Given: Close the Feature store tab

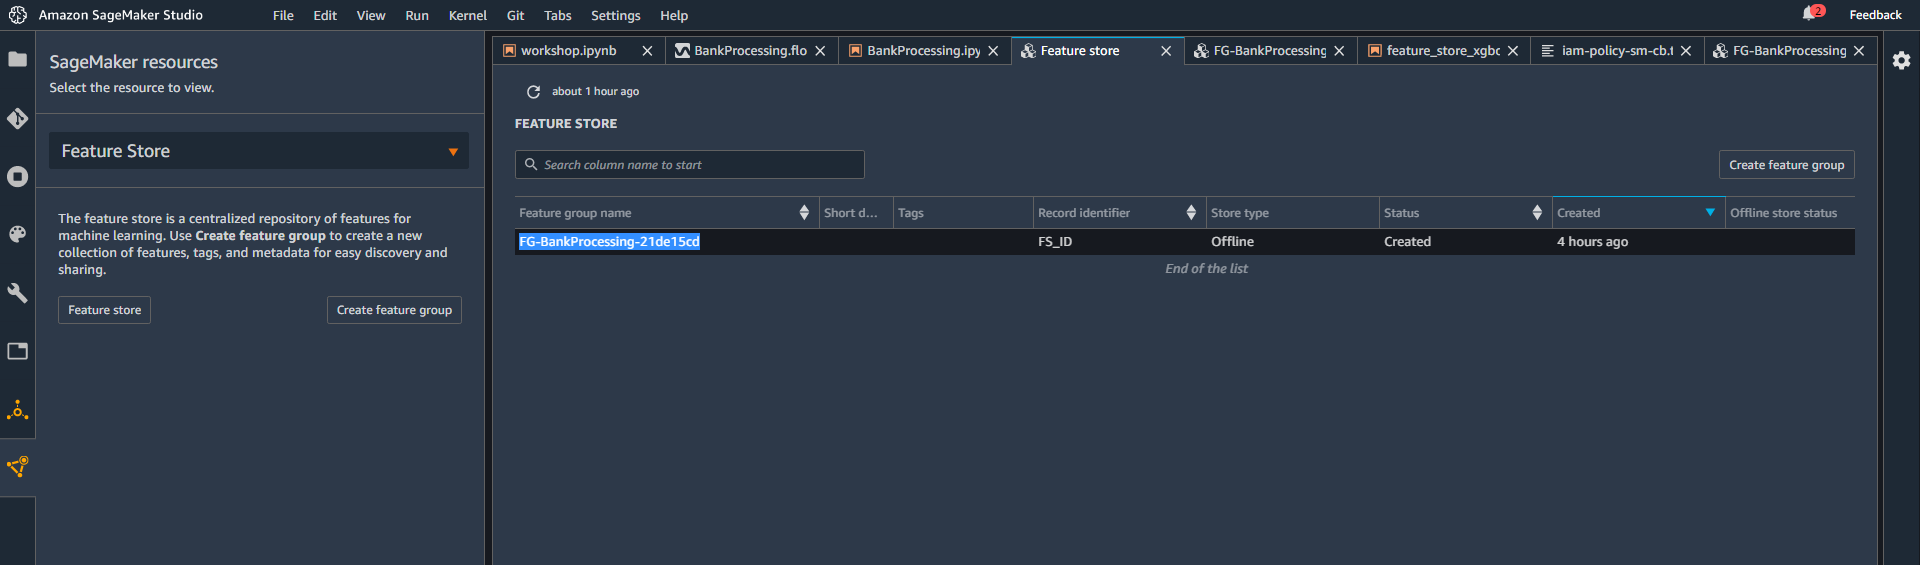Looking at the screenshot, I should click(1166, 51).
